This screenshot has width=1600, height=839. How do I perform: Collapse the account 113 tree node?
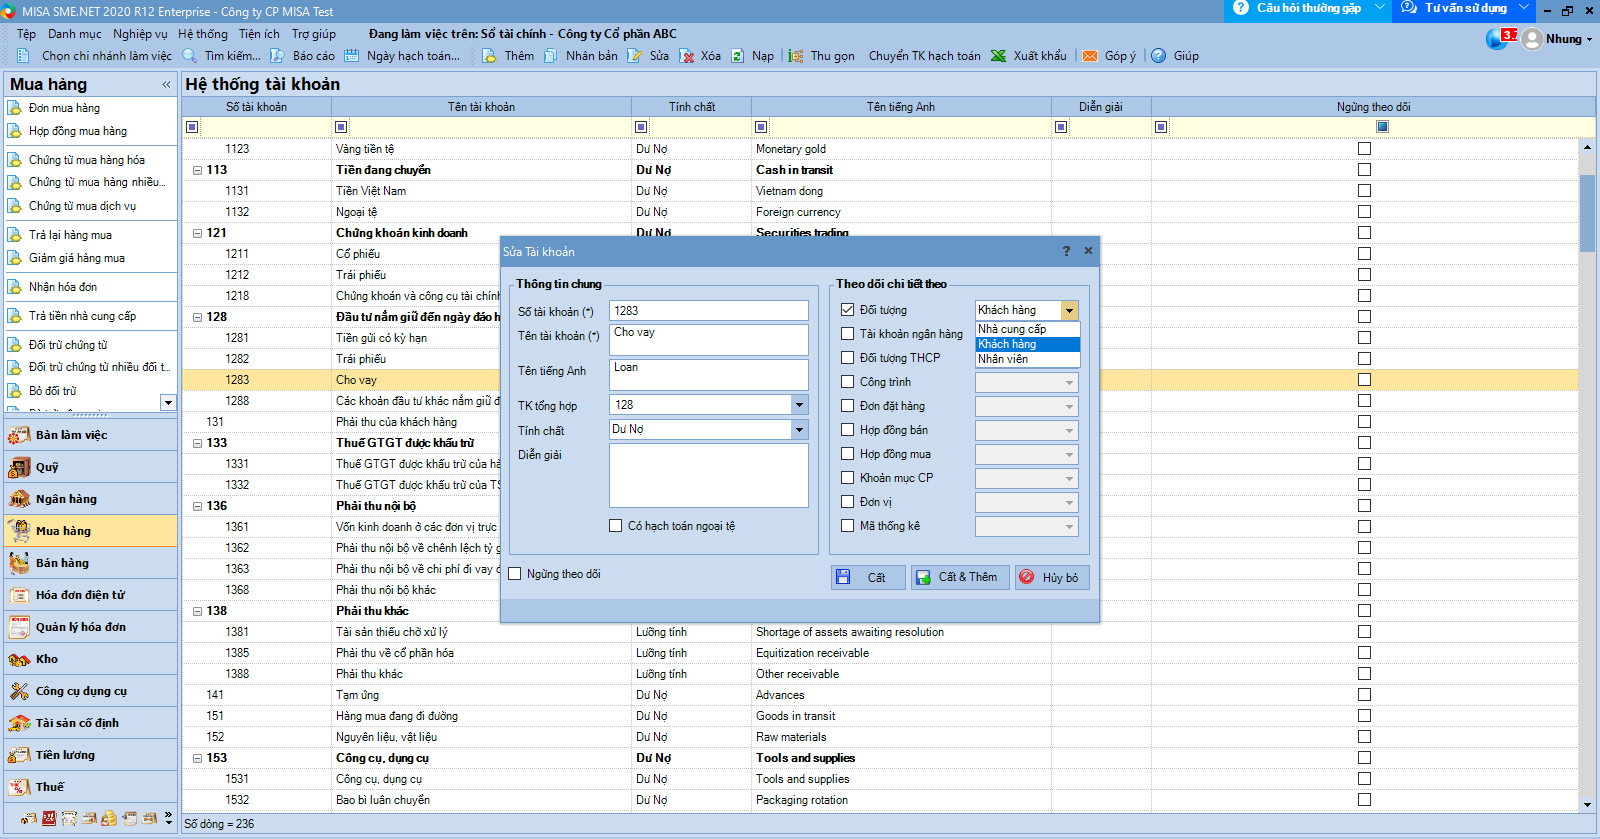(197, 170)
